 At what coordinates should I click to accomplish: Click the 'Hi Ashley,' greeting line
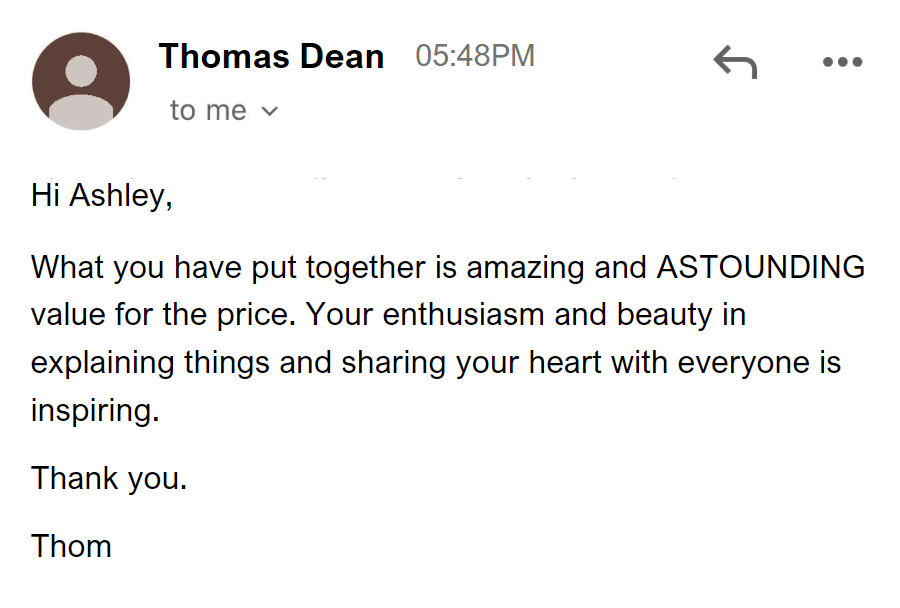[102, 195]
